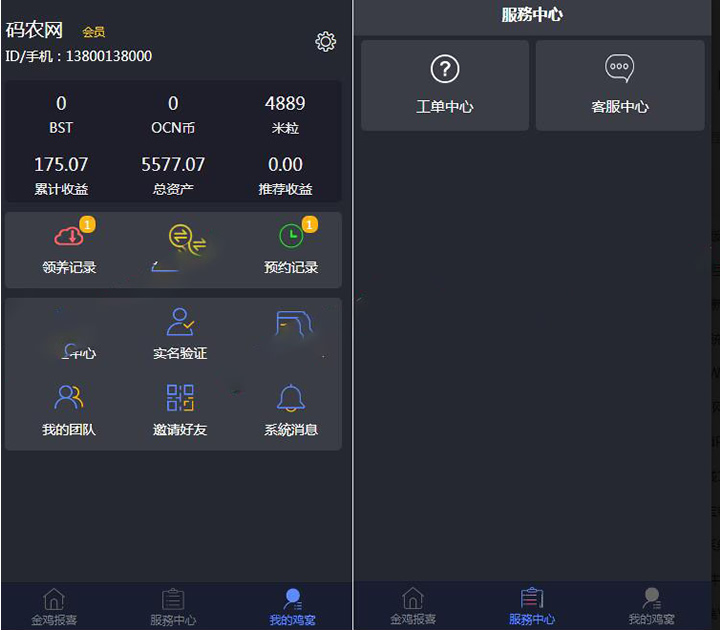Click the 领养记录 notification badge
Screen dimensions: 720x630
point(87,225)
